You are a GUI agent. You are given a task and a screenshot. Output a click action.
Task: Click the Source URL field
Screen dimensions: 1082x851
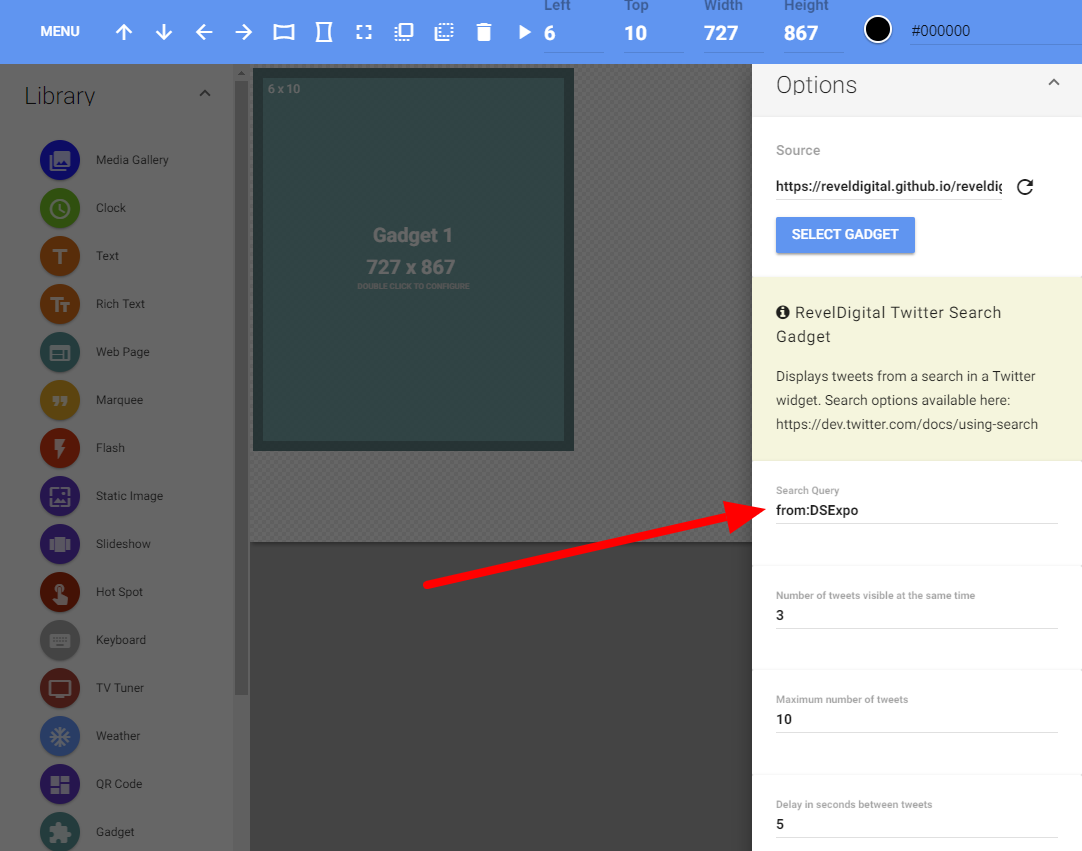click(x=889, y=186)
